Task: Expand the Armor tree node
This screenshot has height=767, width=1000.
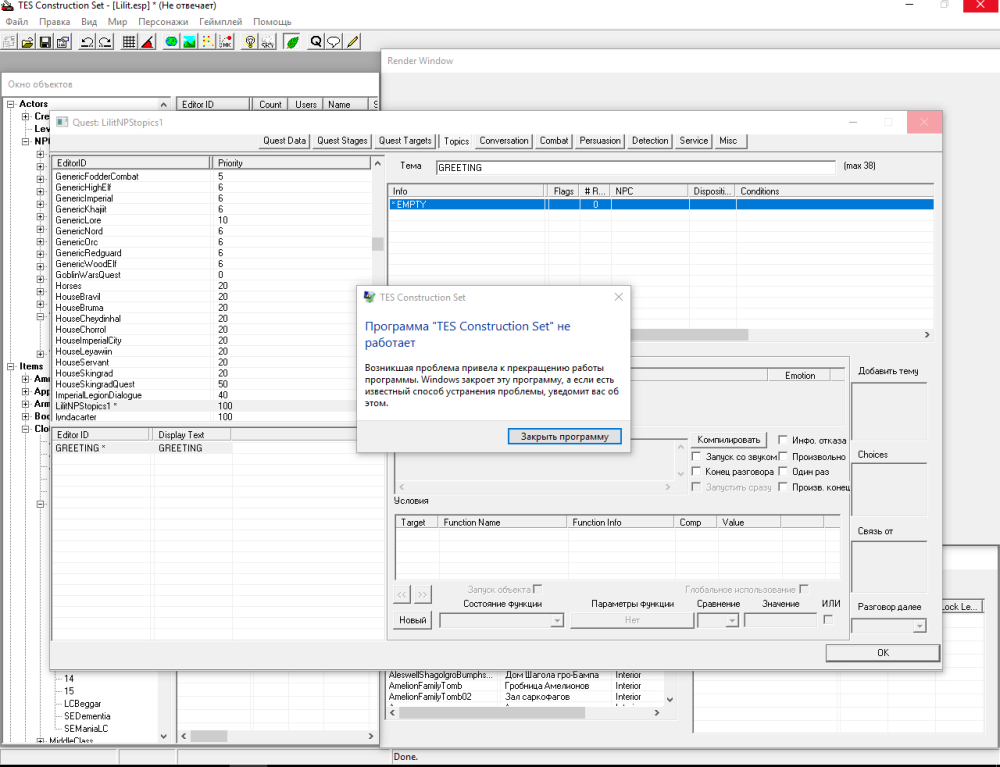Action: pyautogui.click(x=26, y=404)
